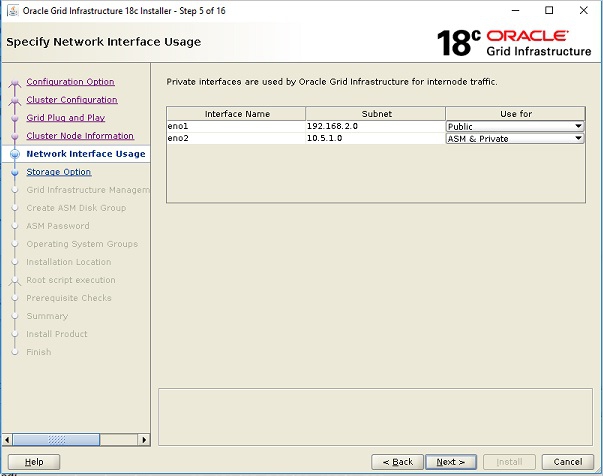Click the sidebar horizontal scrollbar thumb
This screenshot has width=603, height=476.
click(56, 439)
